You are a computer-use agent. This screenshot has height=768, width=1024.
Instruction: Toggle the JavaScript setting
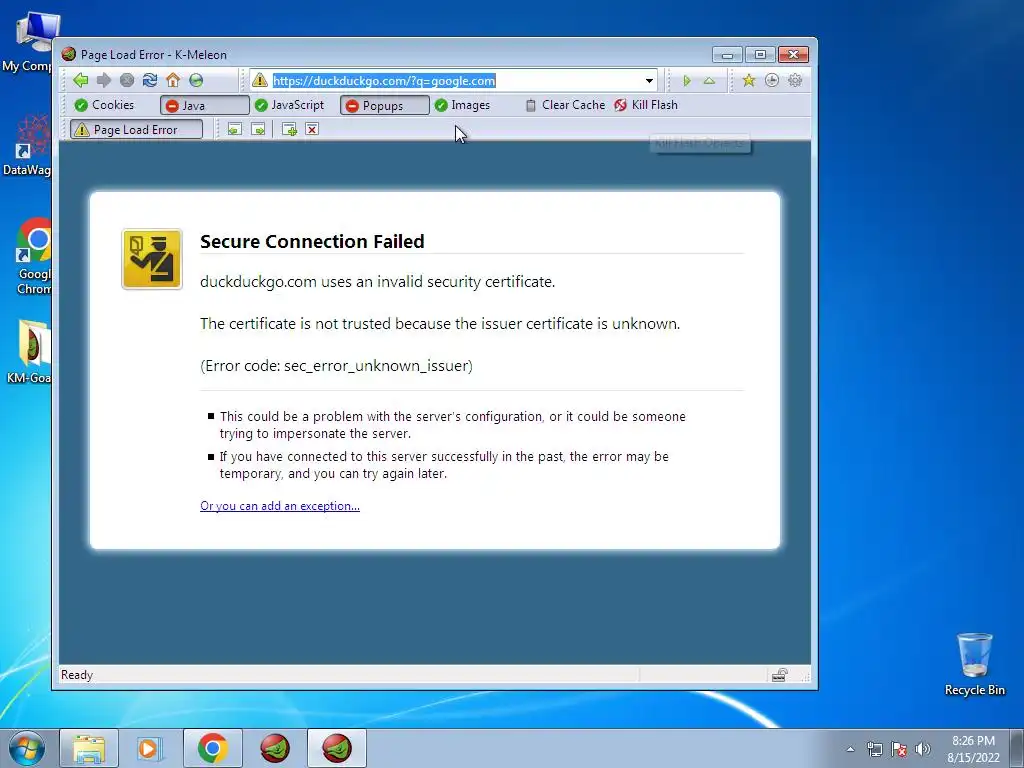[x=289, y=105]
